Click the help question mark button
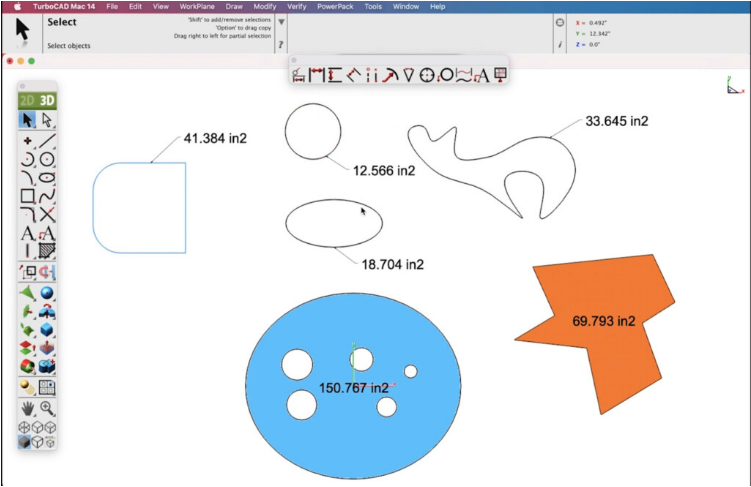This screenshot has height=487, width=751. [281, 45]
